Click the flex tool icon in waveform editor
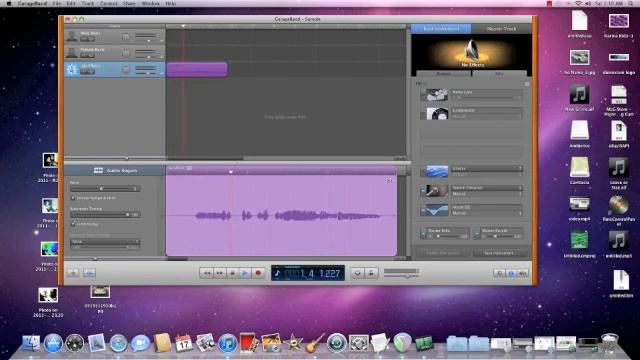The image size is (640, 360). (x=389, y=180)
